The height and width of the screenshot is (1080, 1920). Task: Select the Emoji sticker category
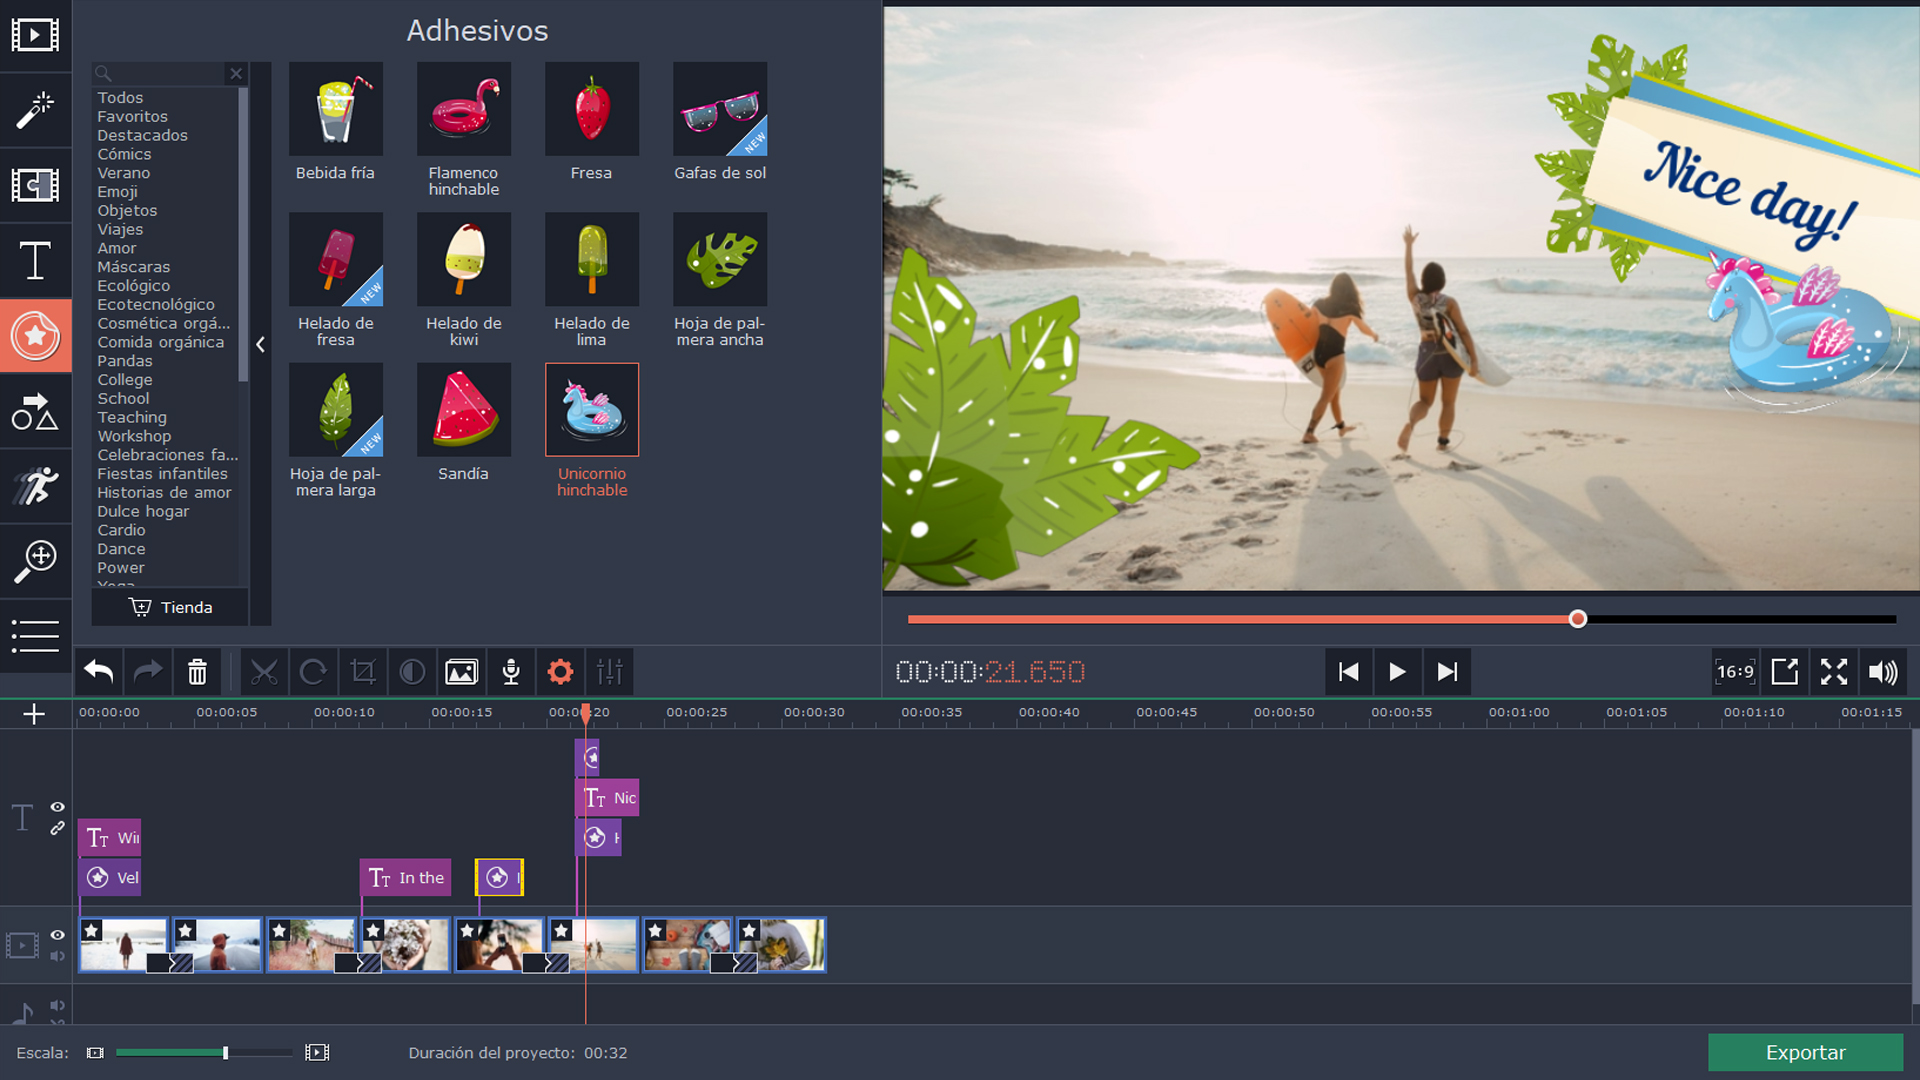tap(118, 192)
